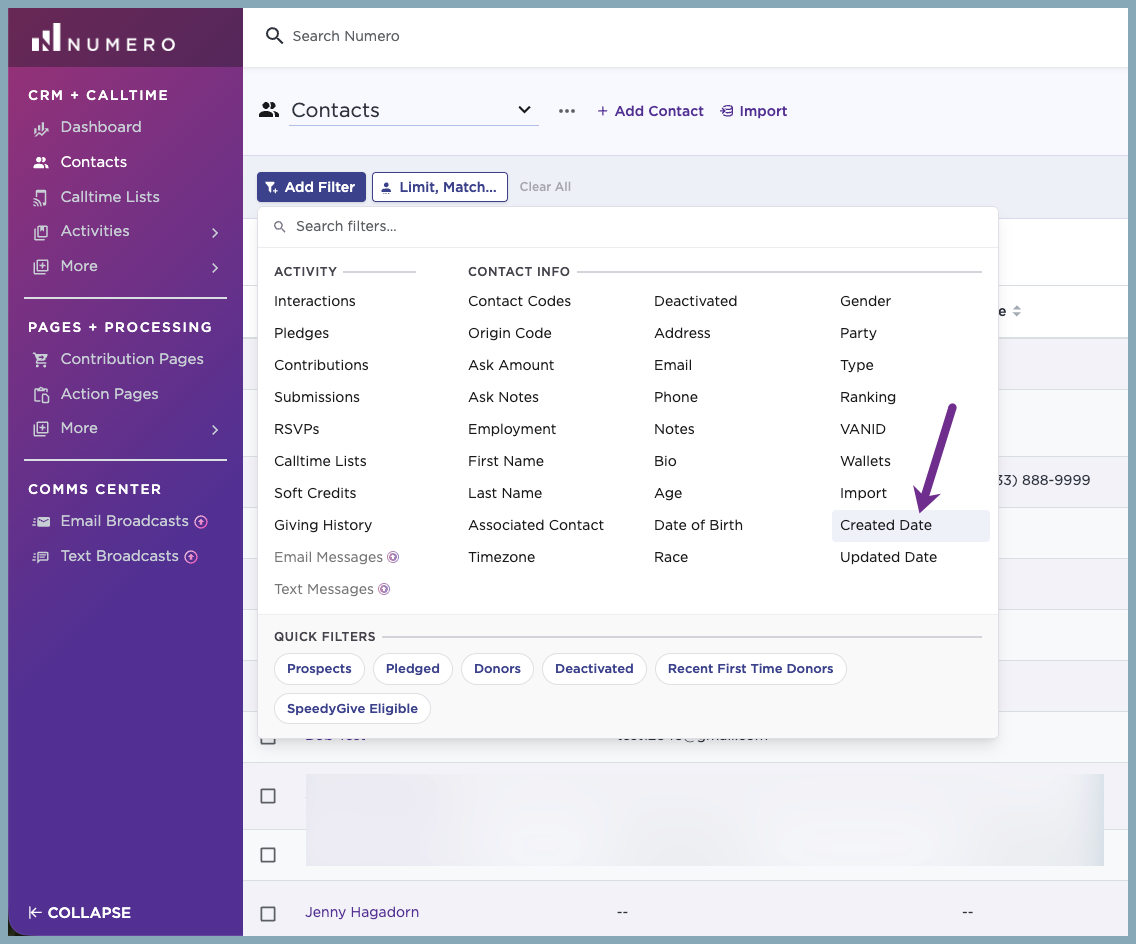Screen dimensions: 1136x944
Task: Open Contribution Pages in sidebar
Action: click(132, 359)
